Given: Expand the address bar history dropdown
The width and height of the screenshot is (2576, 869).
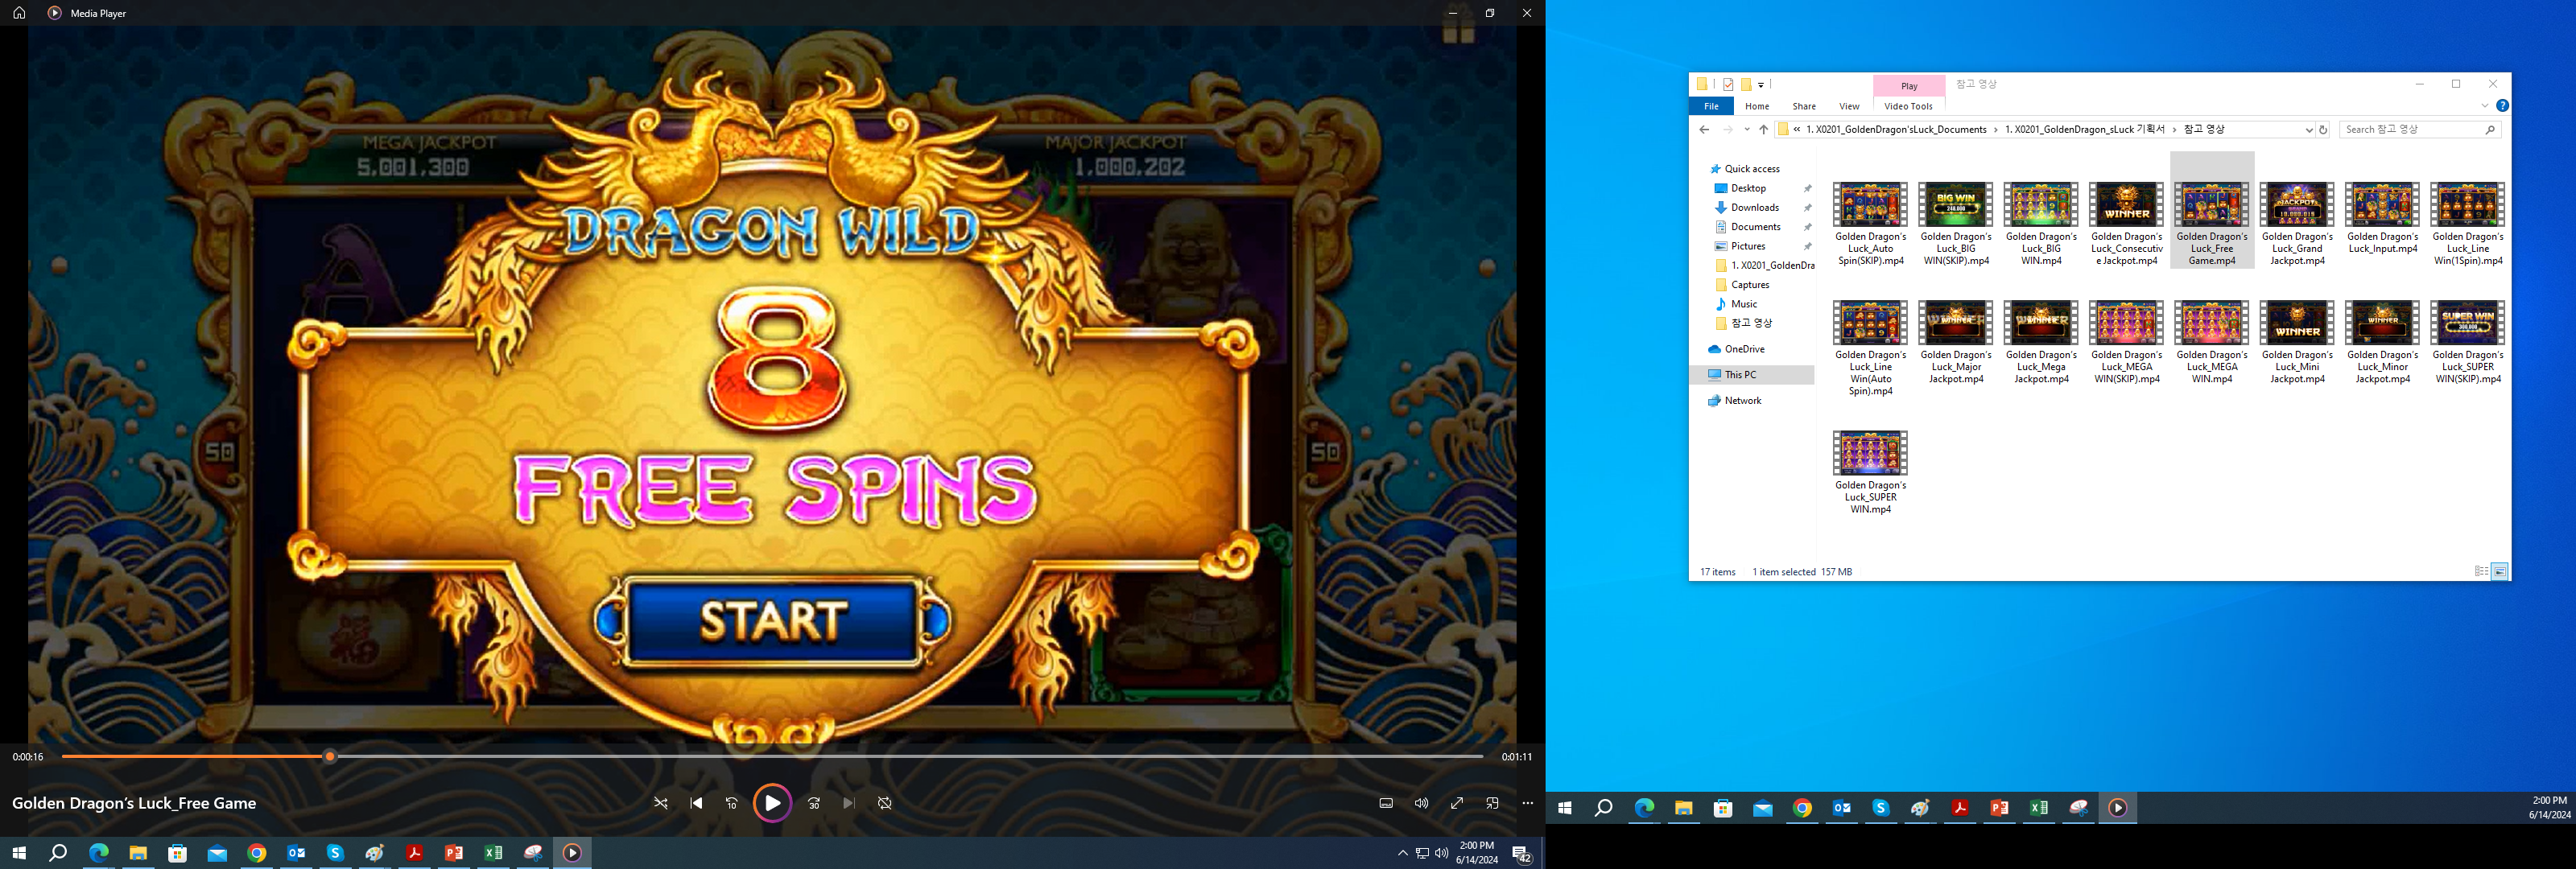Looking at the screenshot, I should click(x=2308, y=130).
